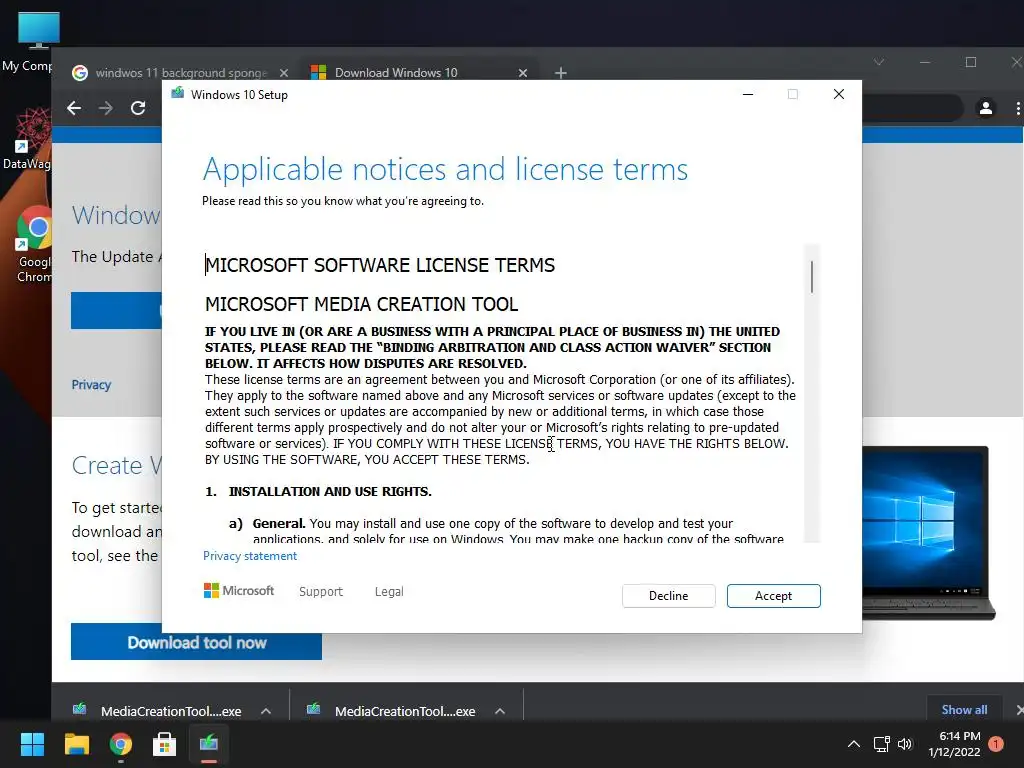Close the 'windwos 11 background sponge' tab
The image size is (1024, 768).
point(283,72)
